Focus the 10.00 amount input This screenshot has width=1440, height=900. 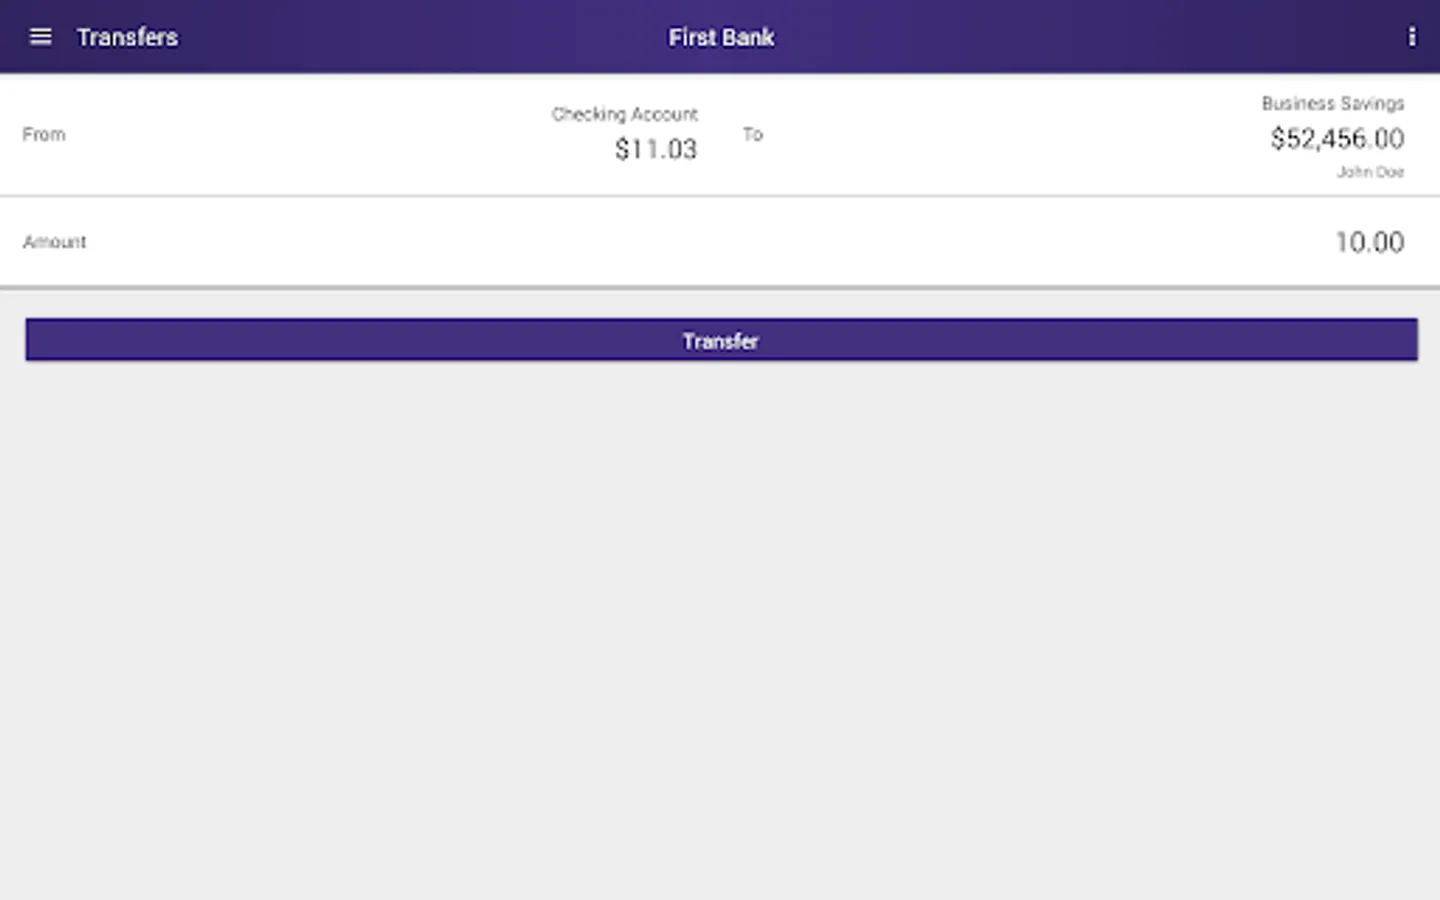(x=1369, y=242)
